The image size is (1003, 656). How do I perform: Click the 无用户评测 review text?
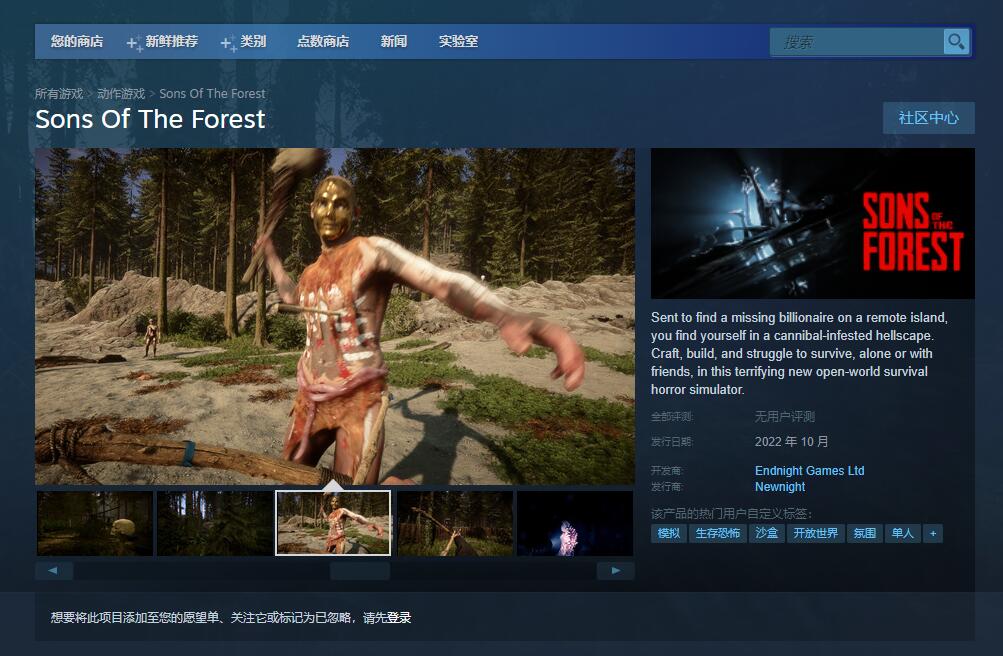click(785, 417)
